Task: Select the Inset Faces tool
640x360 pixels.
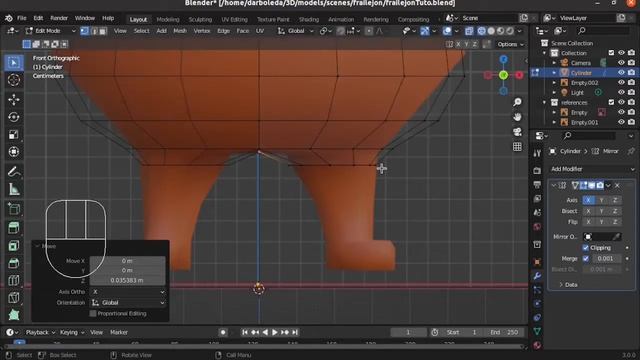Action: click(x=13, y=246)
